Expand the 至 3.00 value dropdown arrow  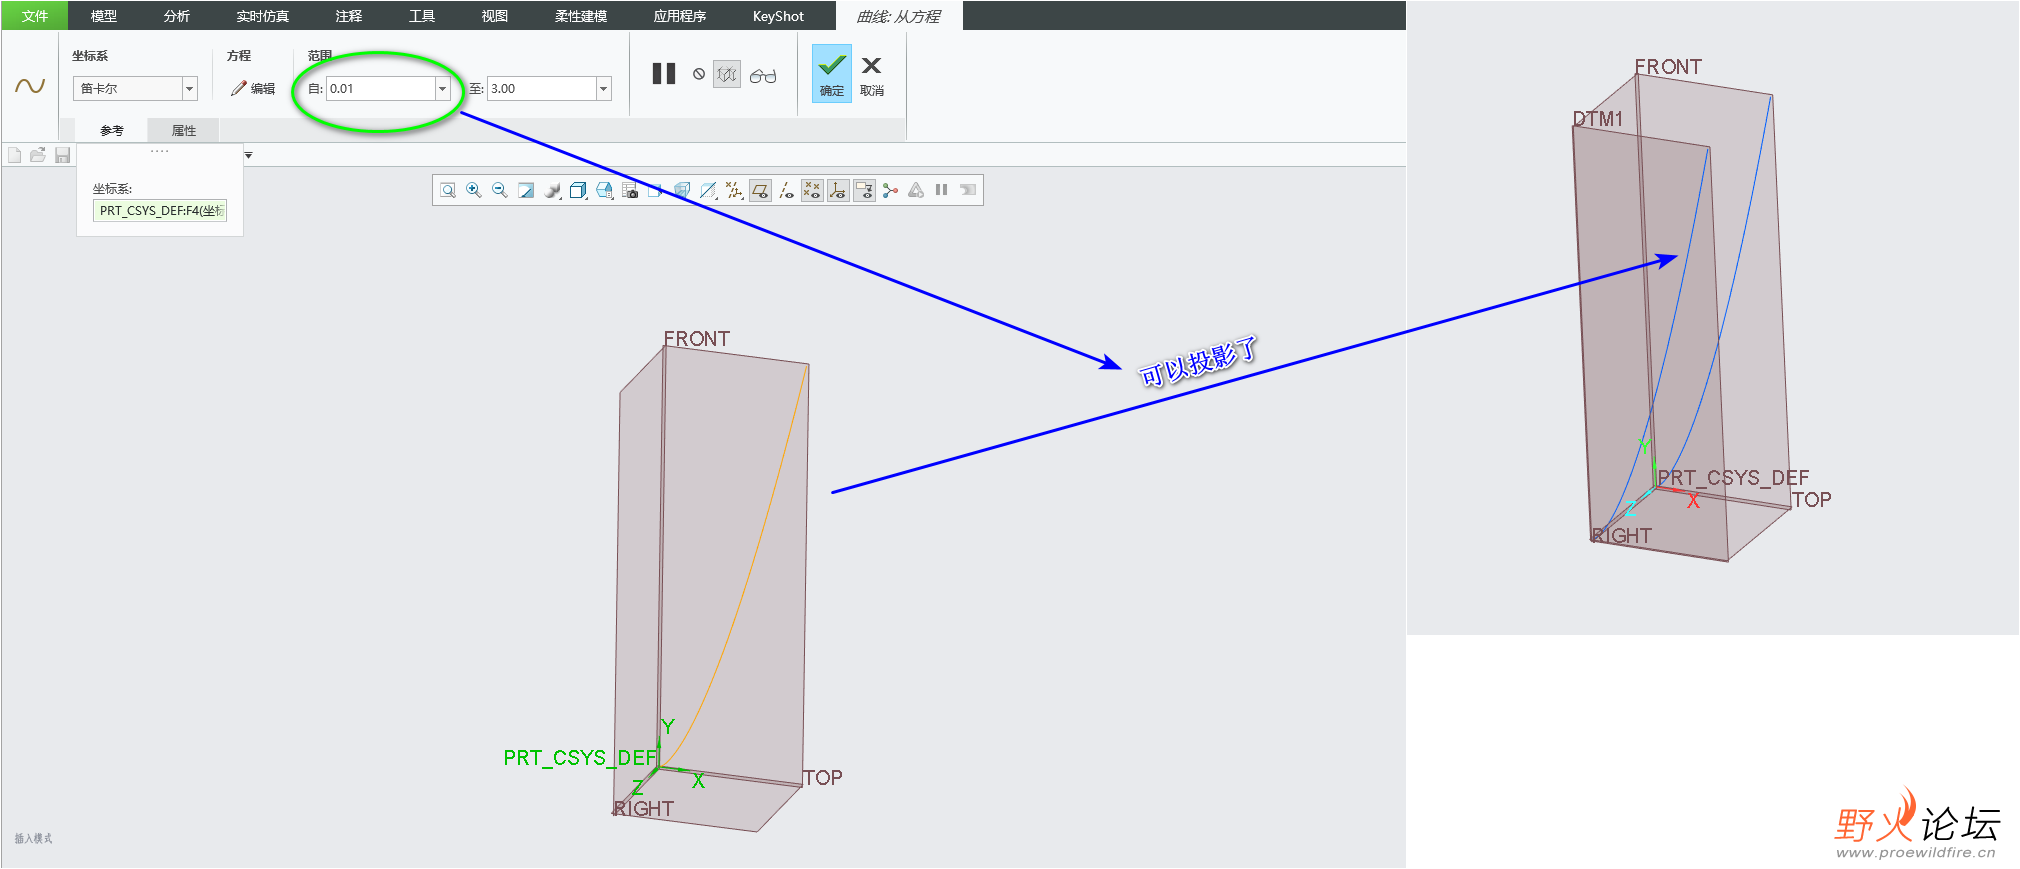(x=603, y=89)
